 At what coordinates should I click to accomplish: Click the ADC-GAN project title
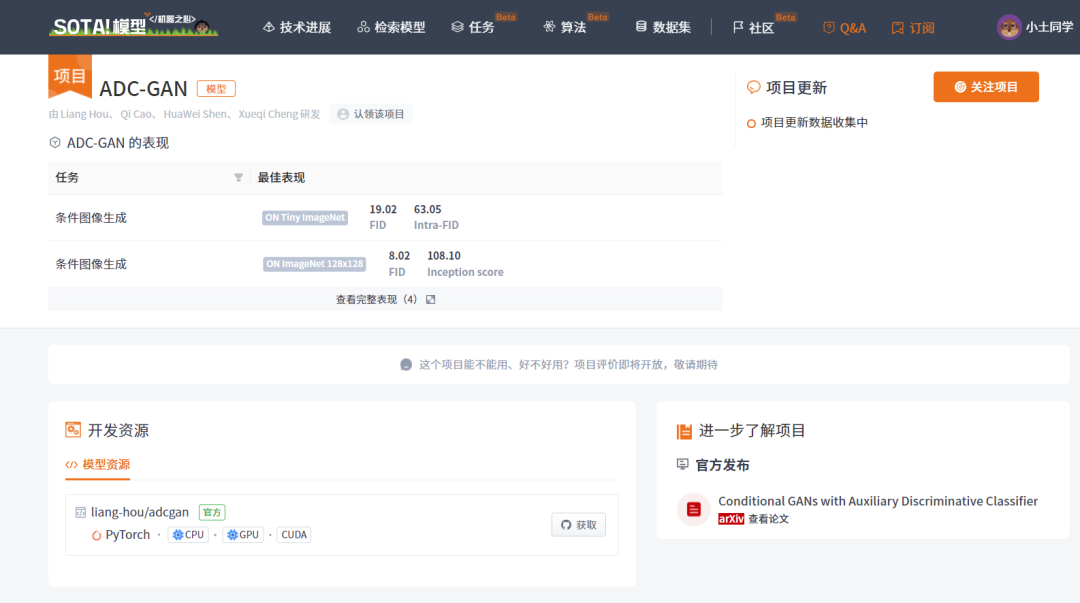tap(143, 89)
